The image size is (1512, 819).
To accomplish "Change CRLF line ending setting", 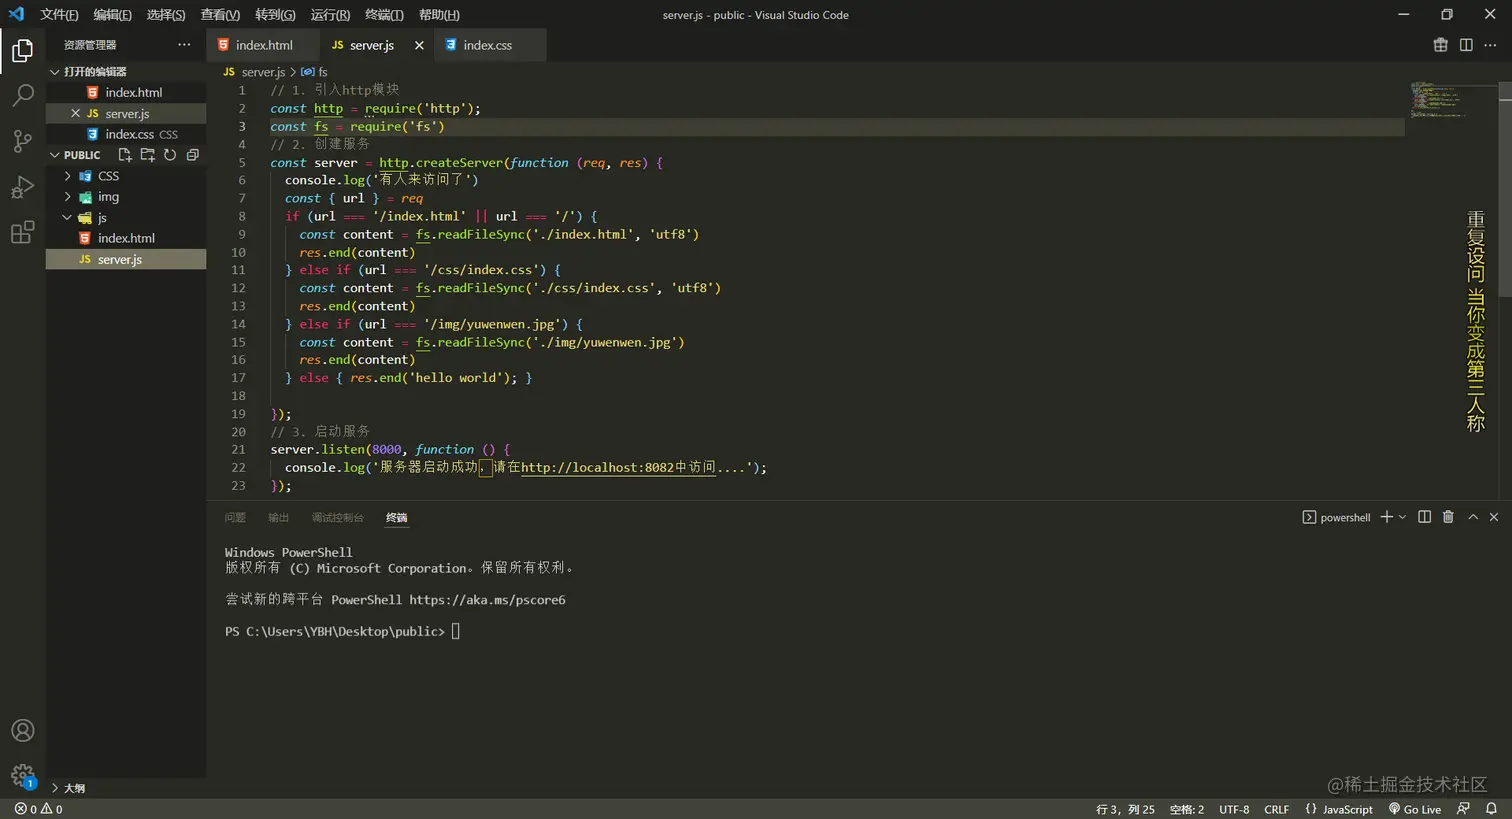I will [x=1276, y=809].
